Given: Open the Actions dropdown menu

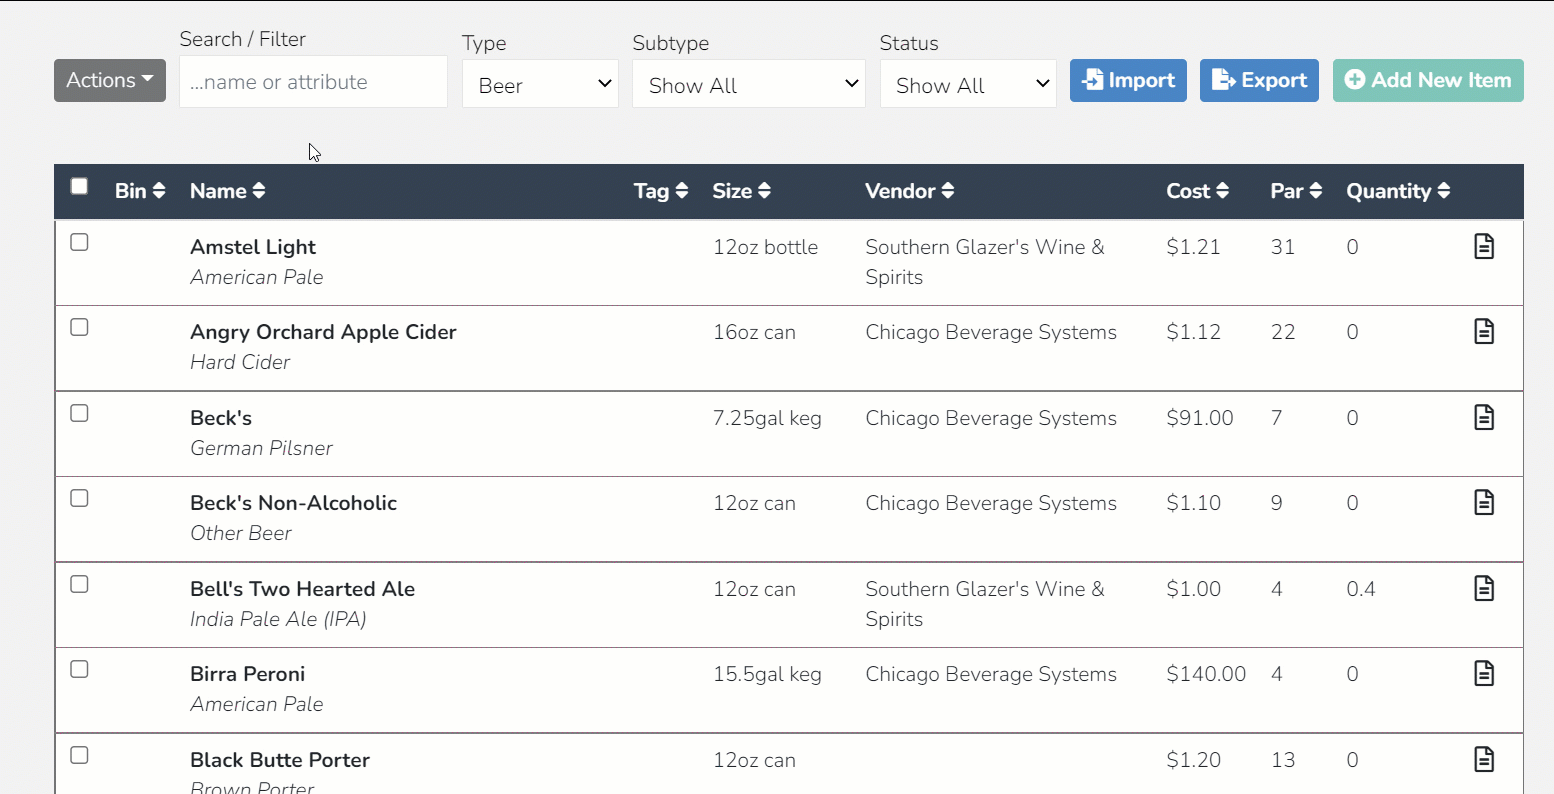Looking at the screenshot, I should click(110, 80).
